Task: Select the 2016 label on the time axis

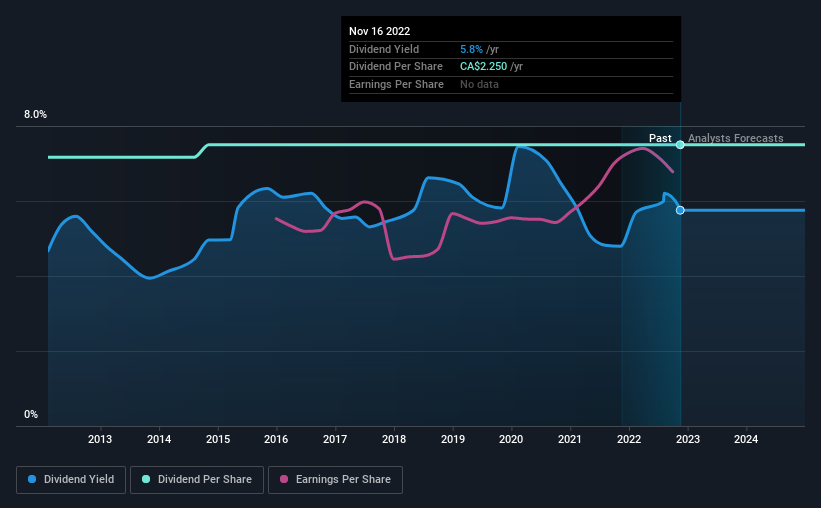Action: coord(276,439)
